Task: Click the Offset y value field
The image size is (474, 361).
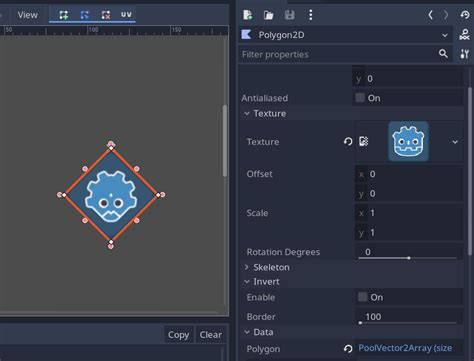Action: pyautogui.click(x=409, y=193)
